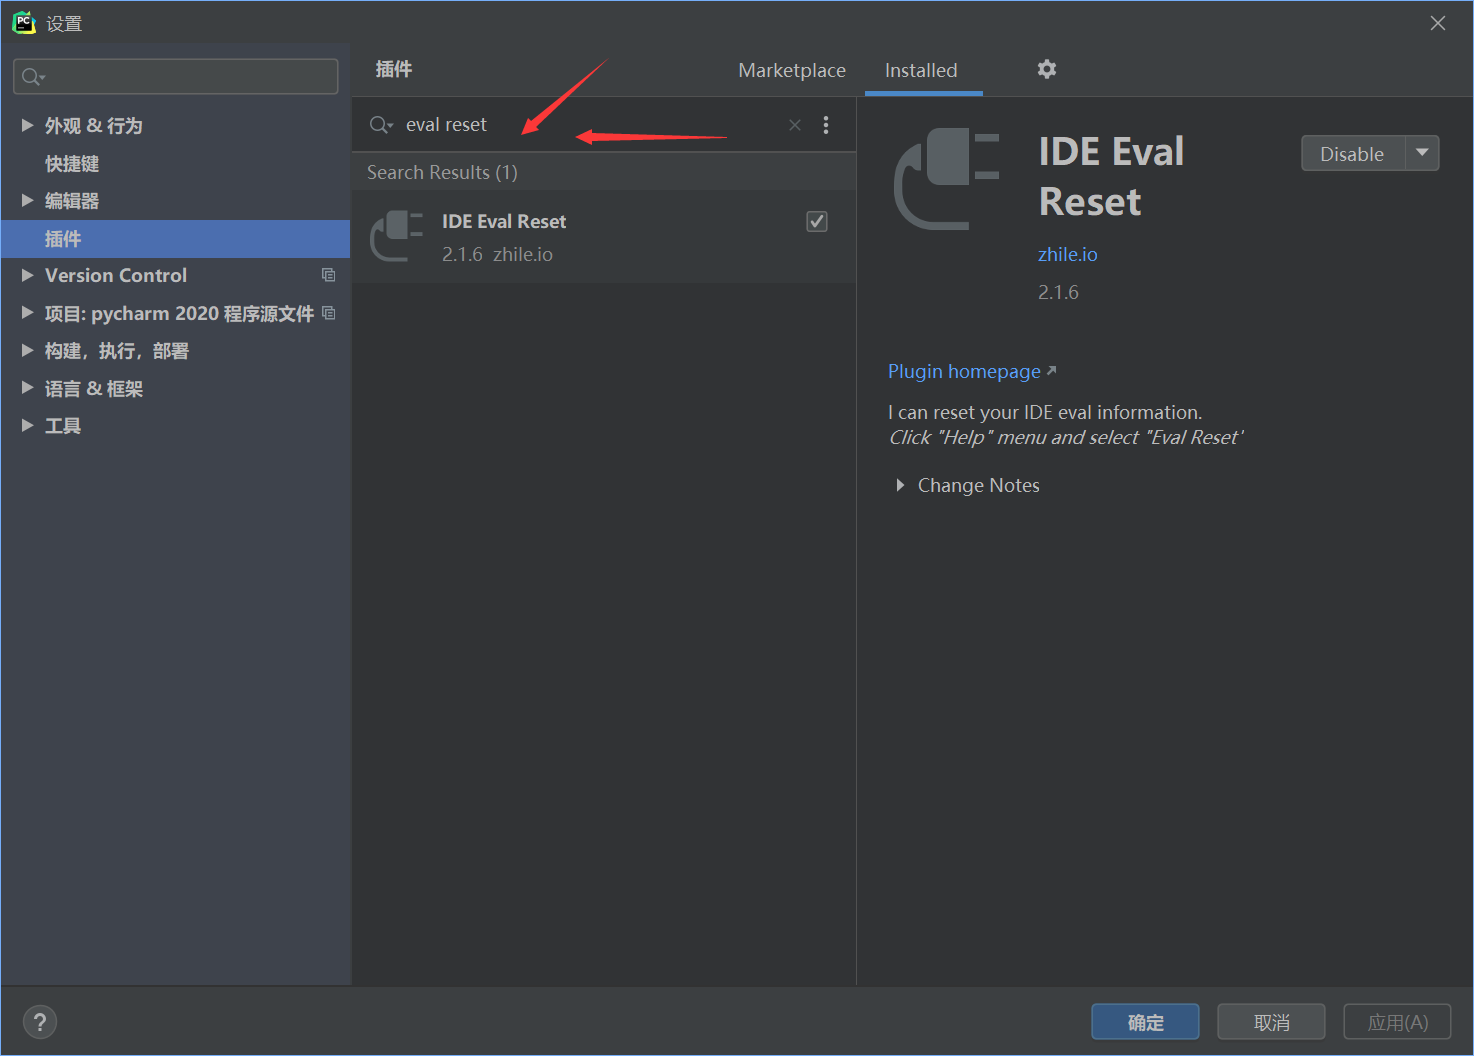Expand the 外观 & 行为 settings group
This screenshot has height=1056, width=1474.
[x=27, y=125]
